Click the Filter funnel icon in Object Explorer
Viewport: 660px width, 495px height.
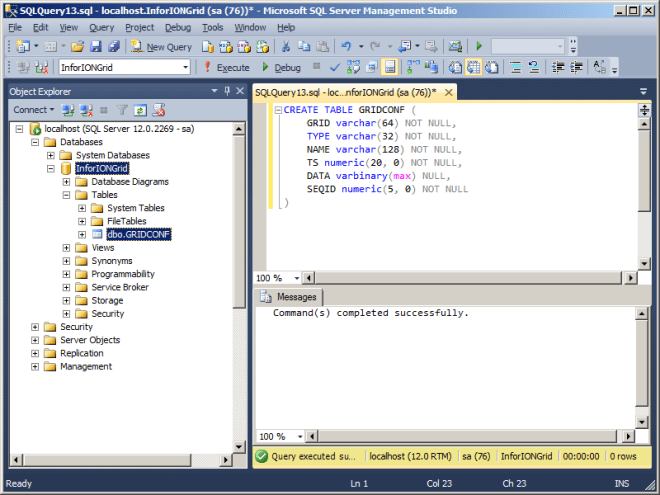pyautogui.click(x=123, y=110)
